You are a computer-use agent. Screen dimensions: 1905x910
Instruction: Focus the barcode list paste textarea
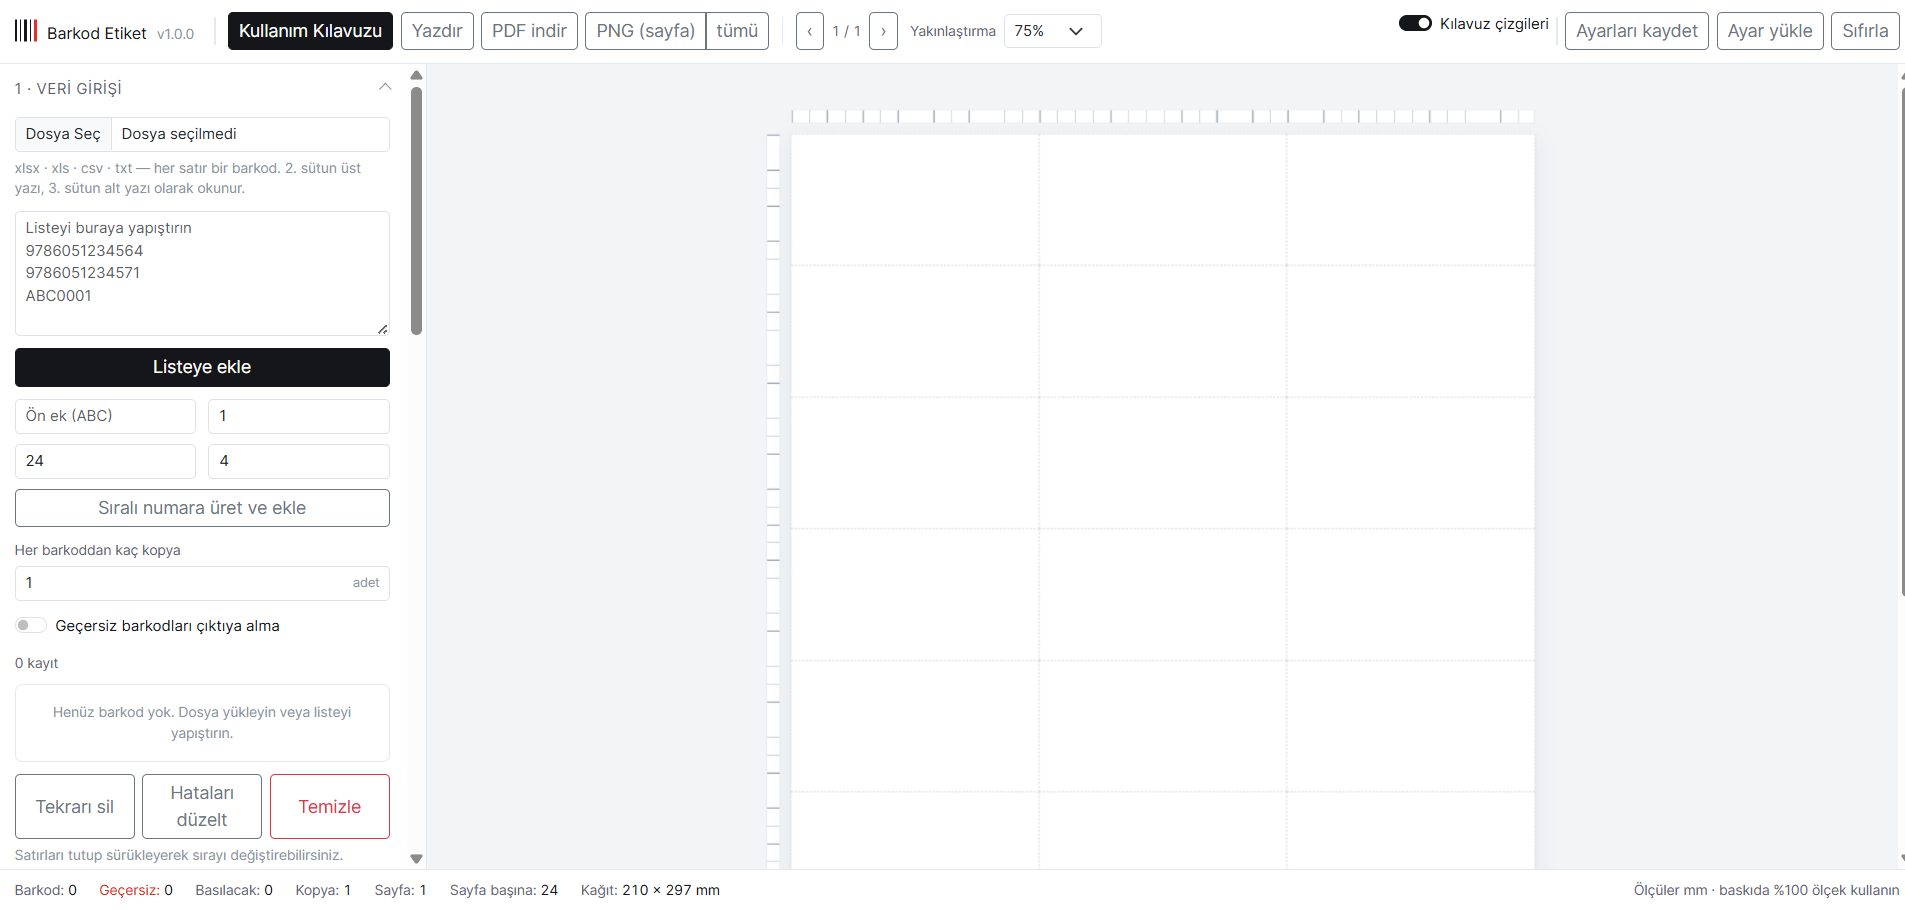(x=202, y=273)
